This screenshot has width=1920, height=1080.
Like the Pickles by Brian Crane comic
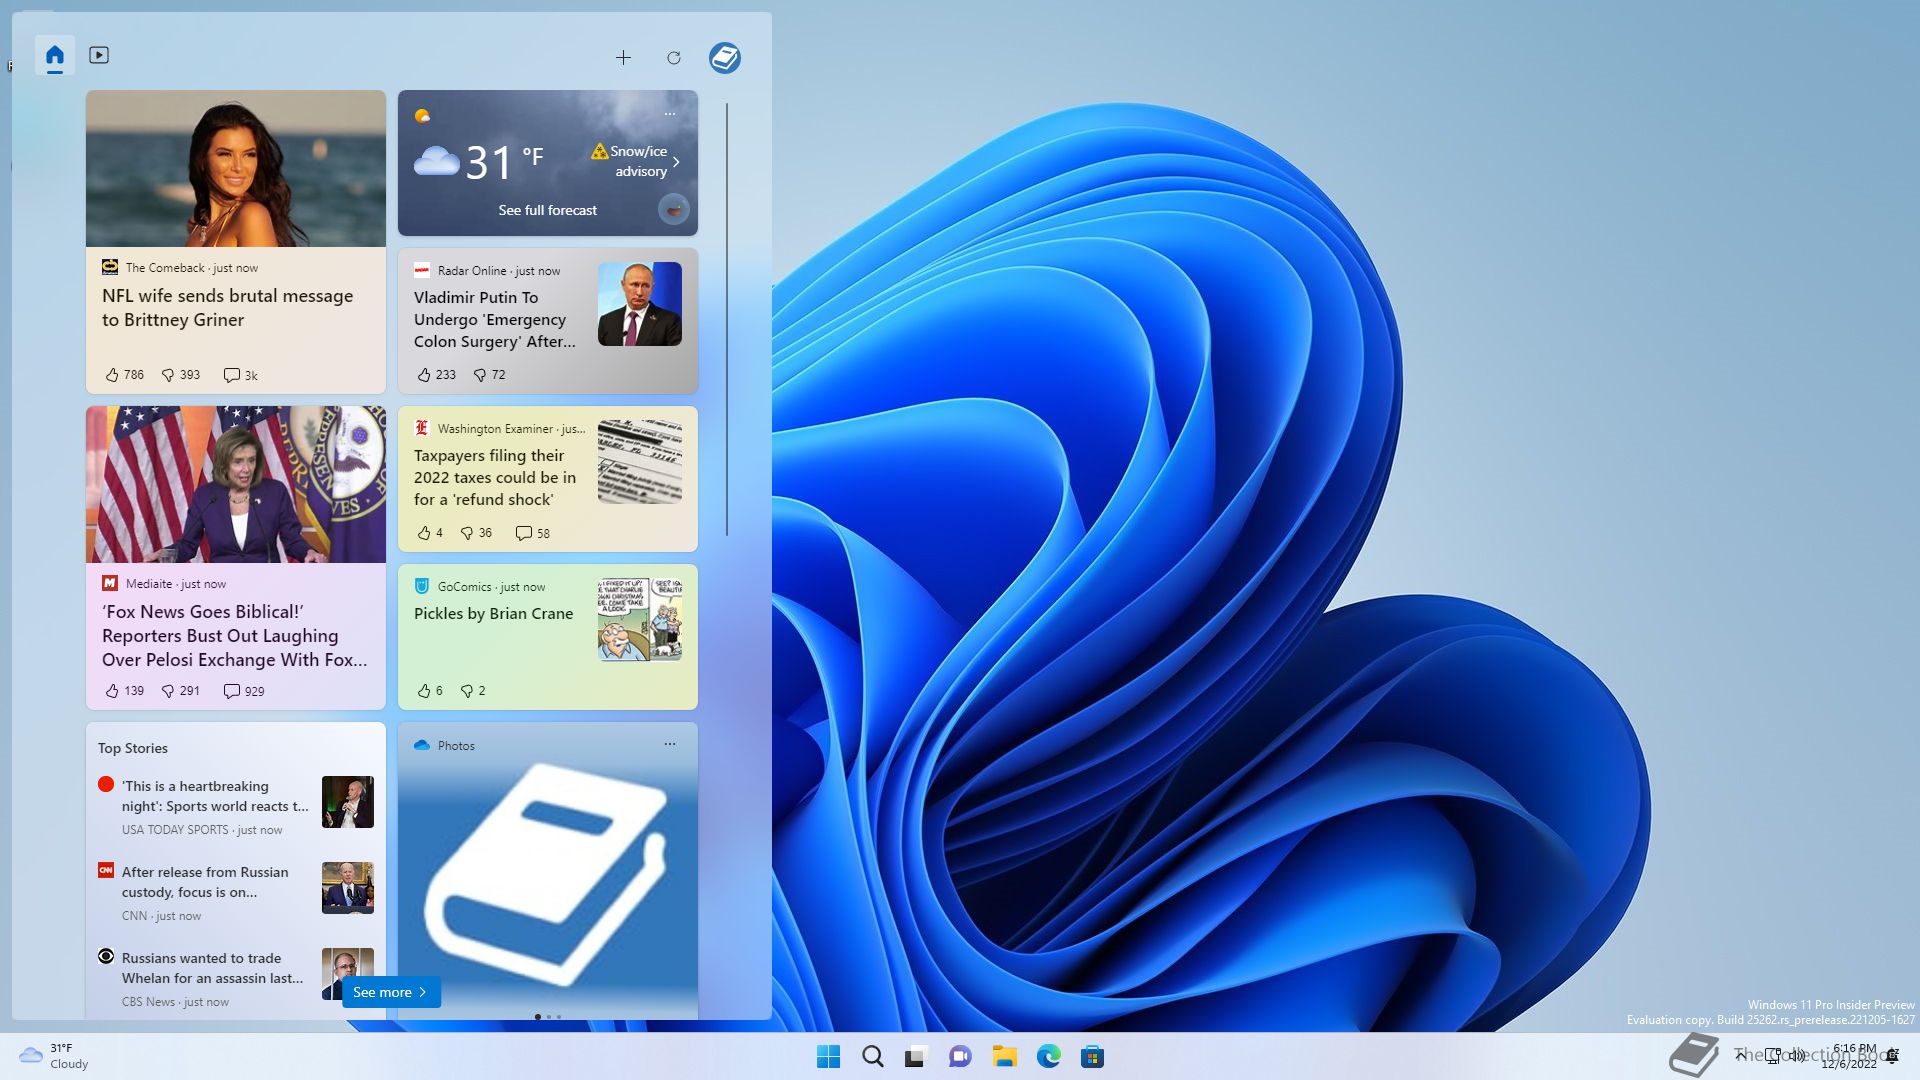click(430, 691)
